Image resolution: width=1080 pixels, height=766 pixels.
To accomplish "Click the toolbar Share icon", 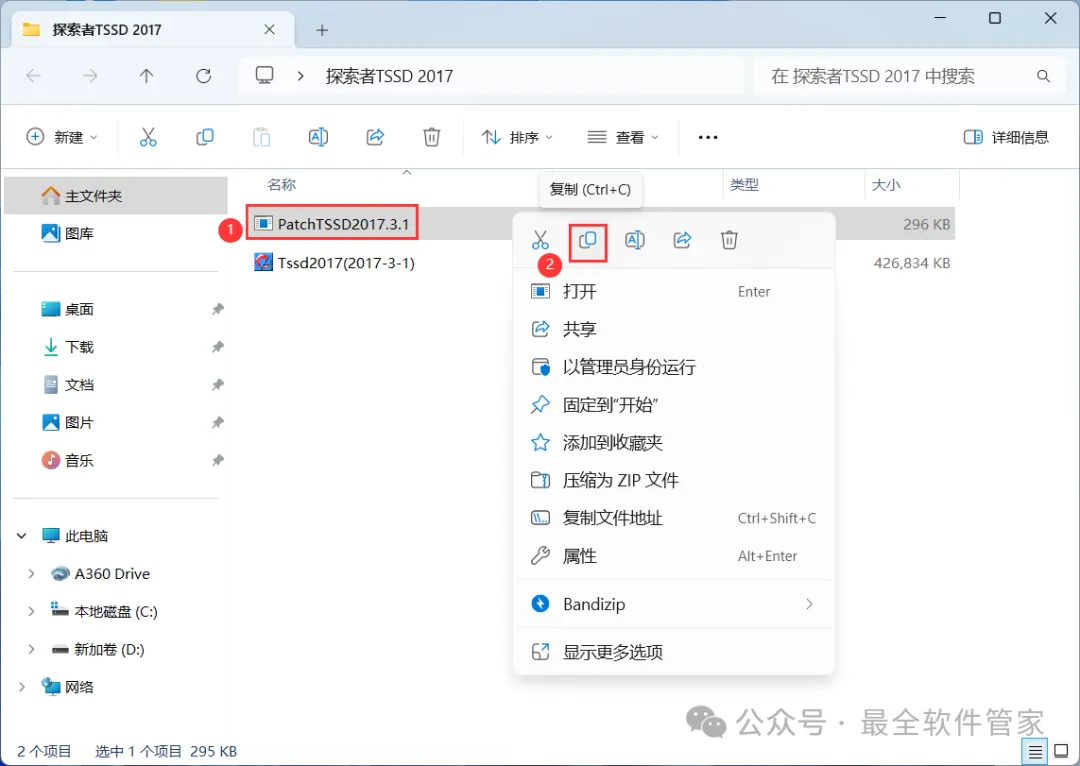I will pyautogui.click(x=375, y=137).
